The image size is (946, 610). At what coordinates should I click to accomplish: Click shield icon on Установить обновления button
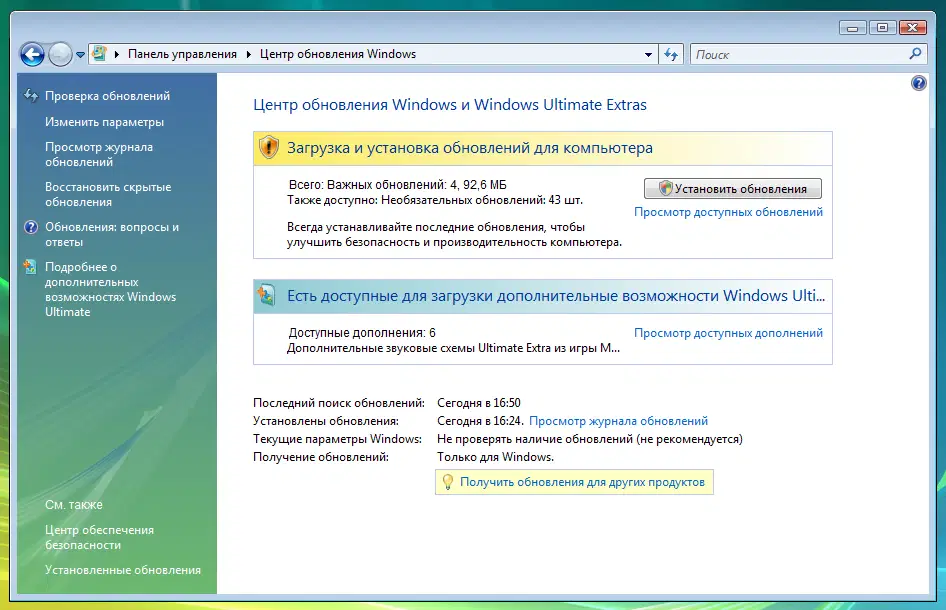coord(665,188)
